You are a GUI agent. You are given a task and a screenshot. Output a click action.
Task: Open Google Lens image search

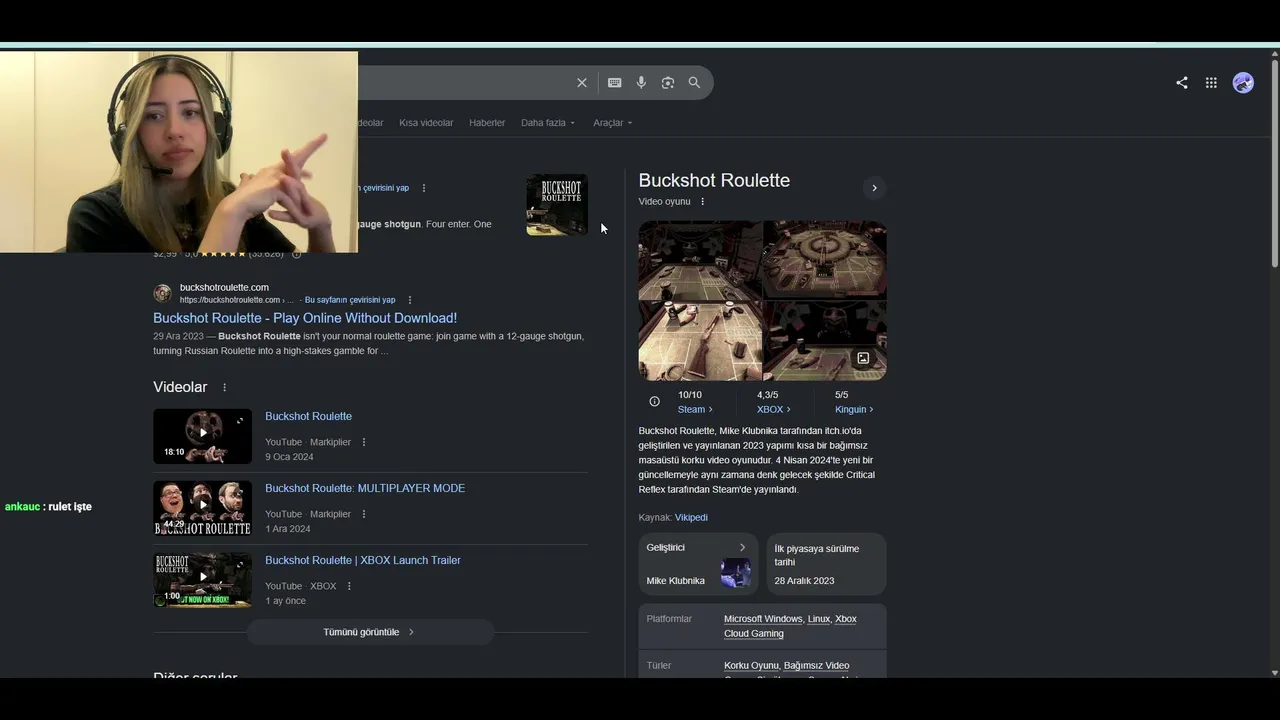[668, 83]
